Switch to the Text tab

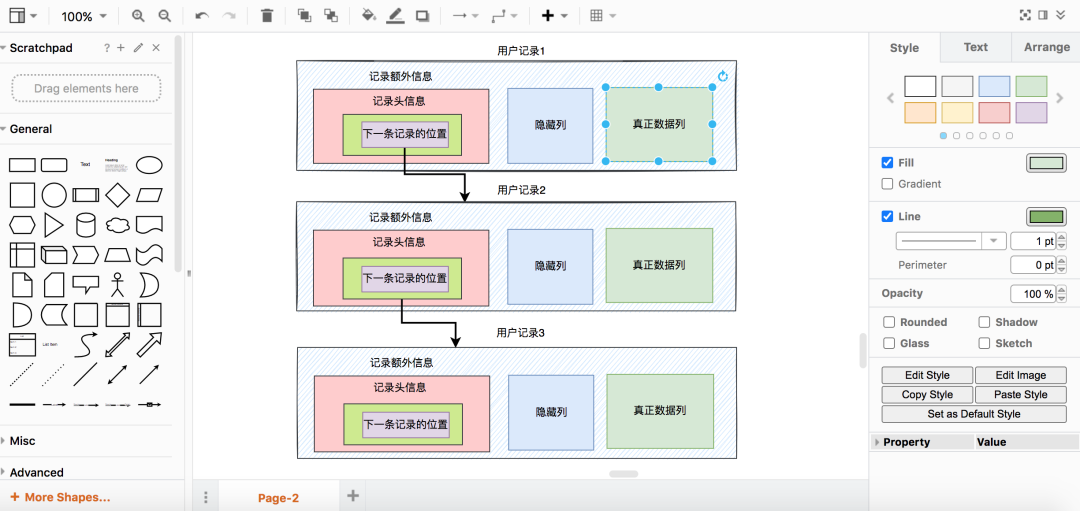(x=975, y=48)
